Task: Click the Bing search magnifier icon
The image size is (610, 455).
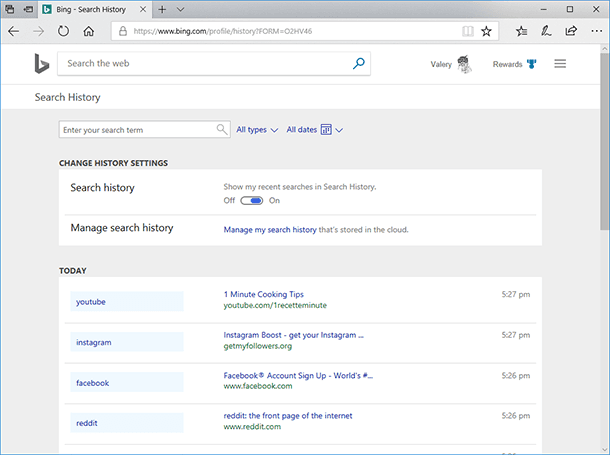Action: pyautogui.click(x=359, y=63)
